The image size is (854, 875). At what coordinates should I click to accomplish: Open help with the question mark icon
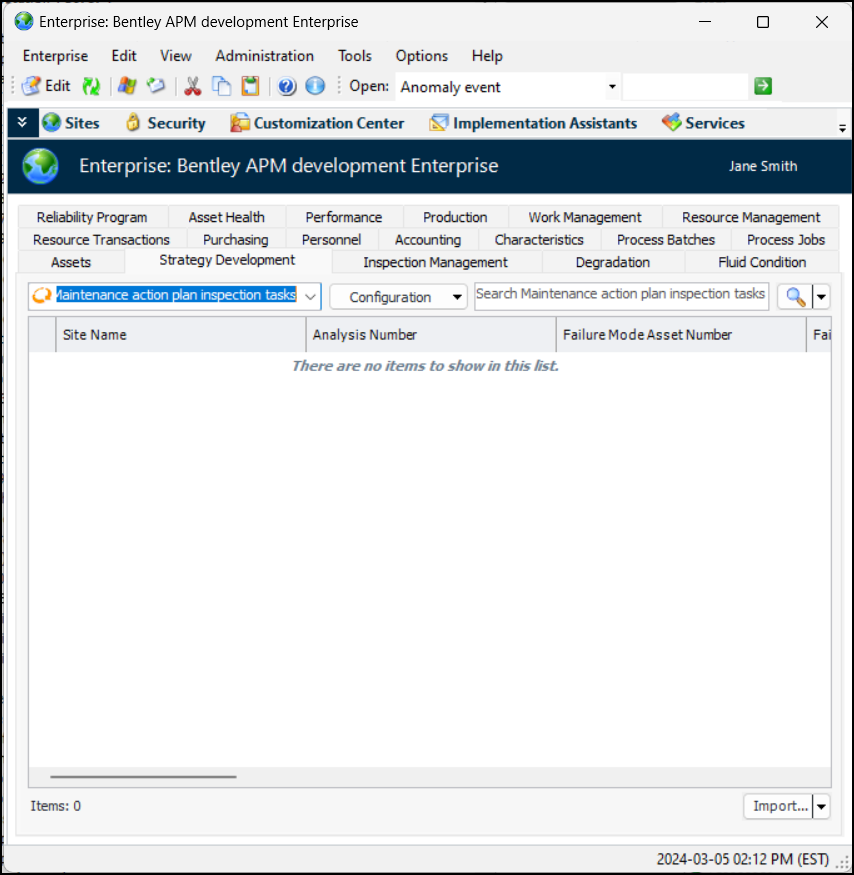pyautogui.click(x=287, y=86)
